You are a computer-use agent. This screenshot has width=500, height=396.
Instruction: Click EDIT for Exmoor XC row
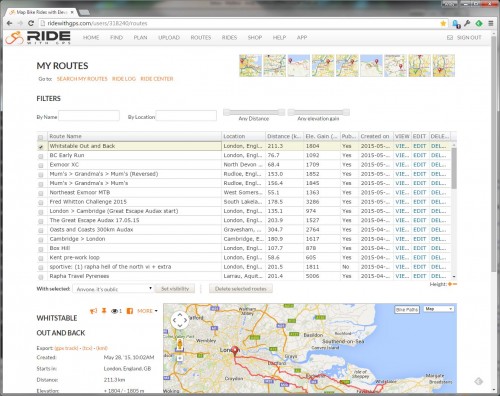tap(420, 165)
